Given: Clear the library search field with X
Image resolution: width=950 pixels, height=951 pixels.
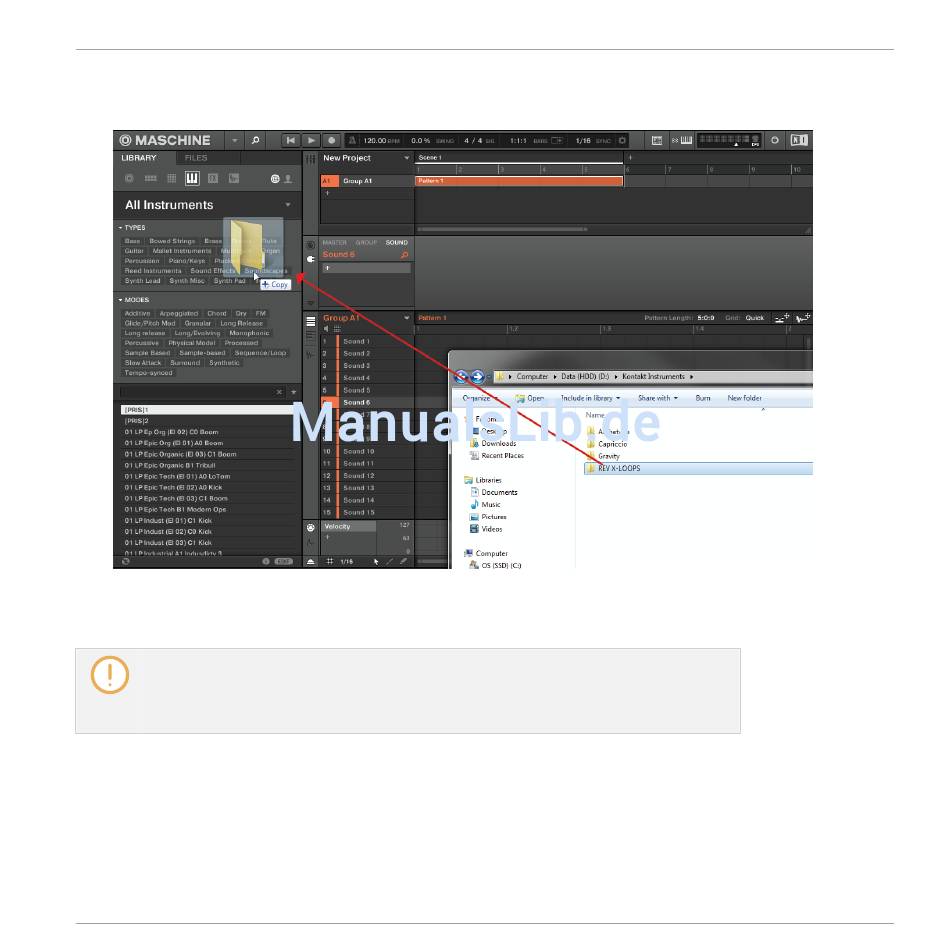Looking at the screenshot, I should 279,392.
